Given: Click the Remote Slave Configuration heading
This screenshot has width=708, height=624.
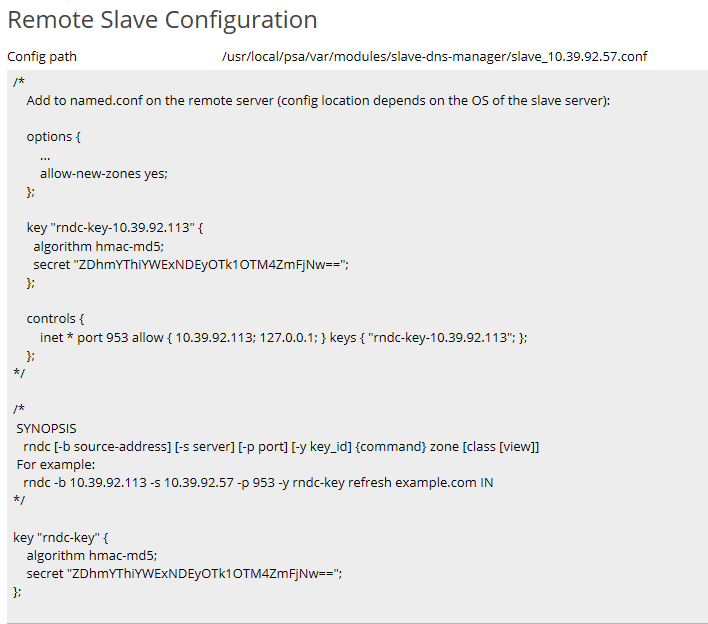Looking at the screenshot, I should pos(162,20).
